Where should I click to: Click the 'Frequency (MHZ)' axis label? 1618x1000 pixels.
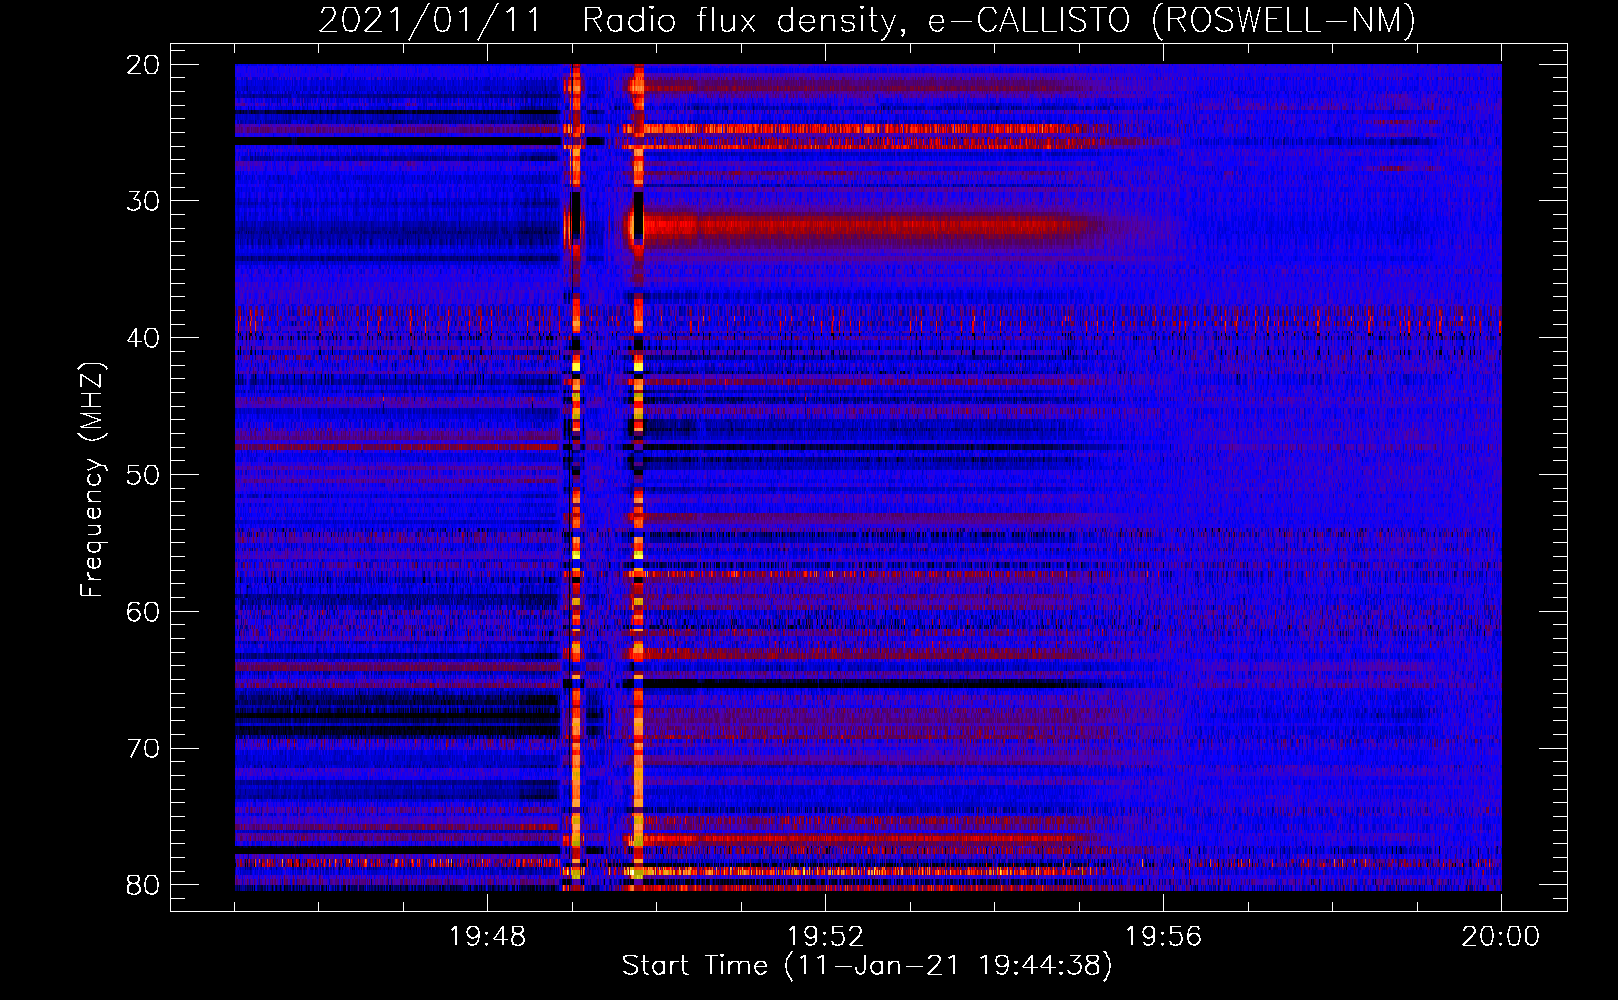[92, 479]
